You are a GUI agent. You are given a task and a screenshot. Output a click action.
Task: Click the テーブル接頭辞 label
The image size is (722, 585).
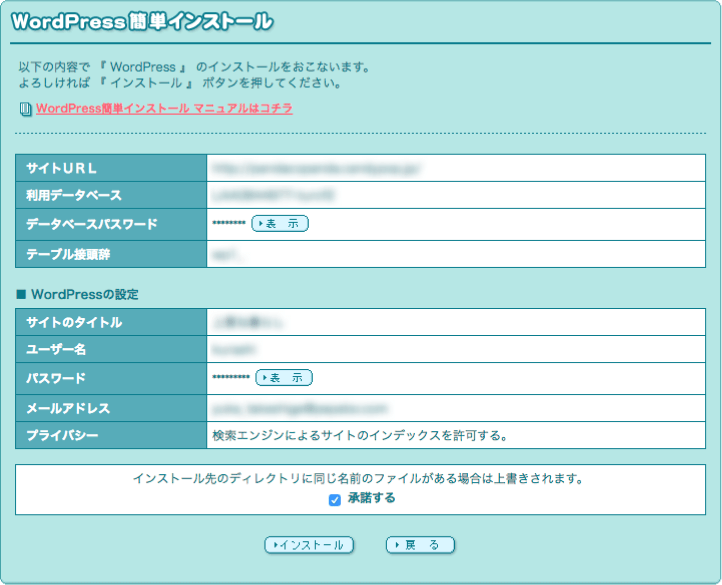(68, 254)
